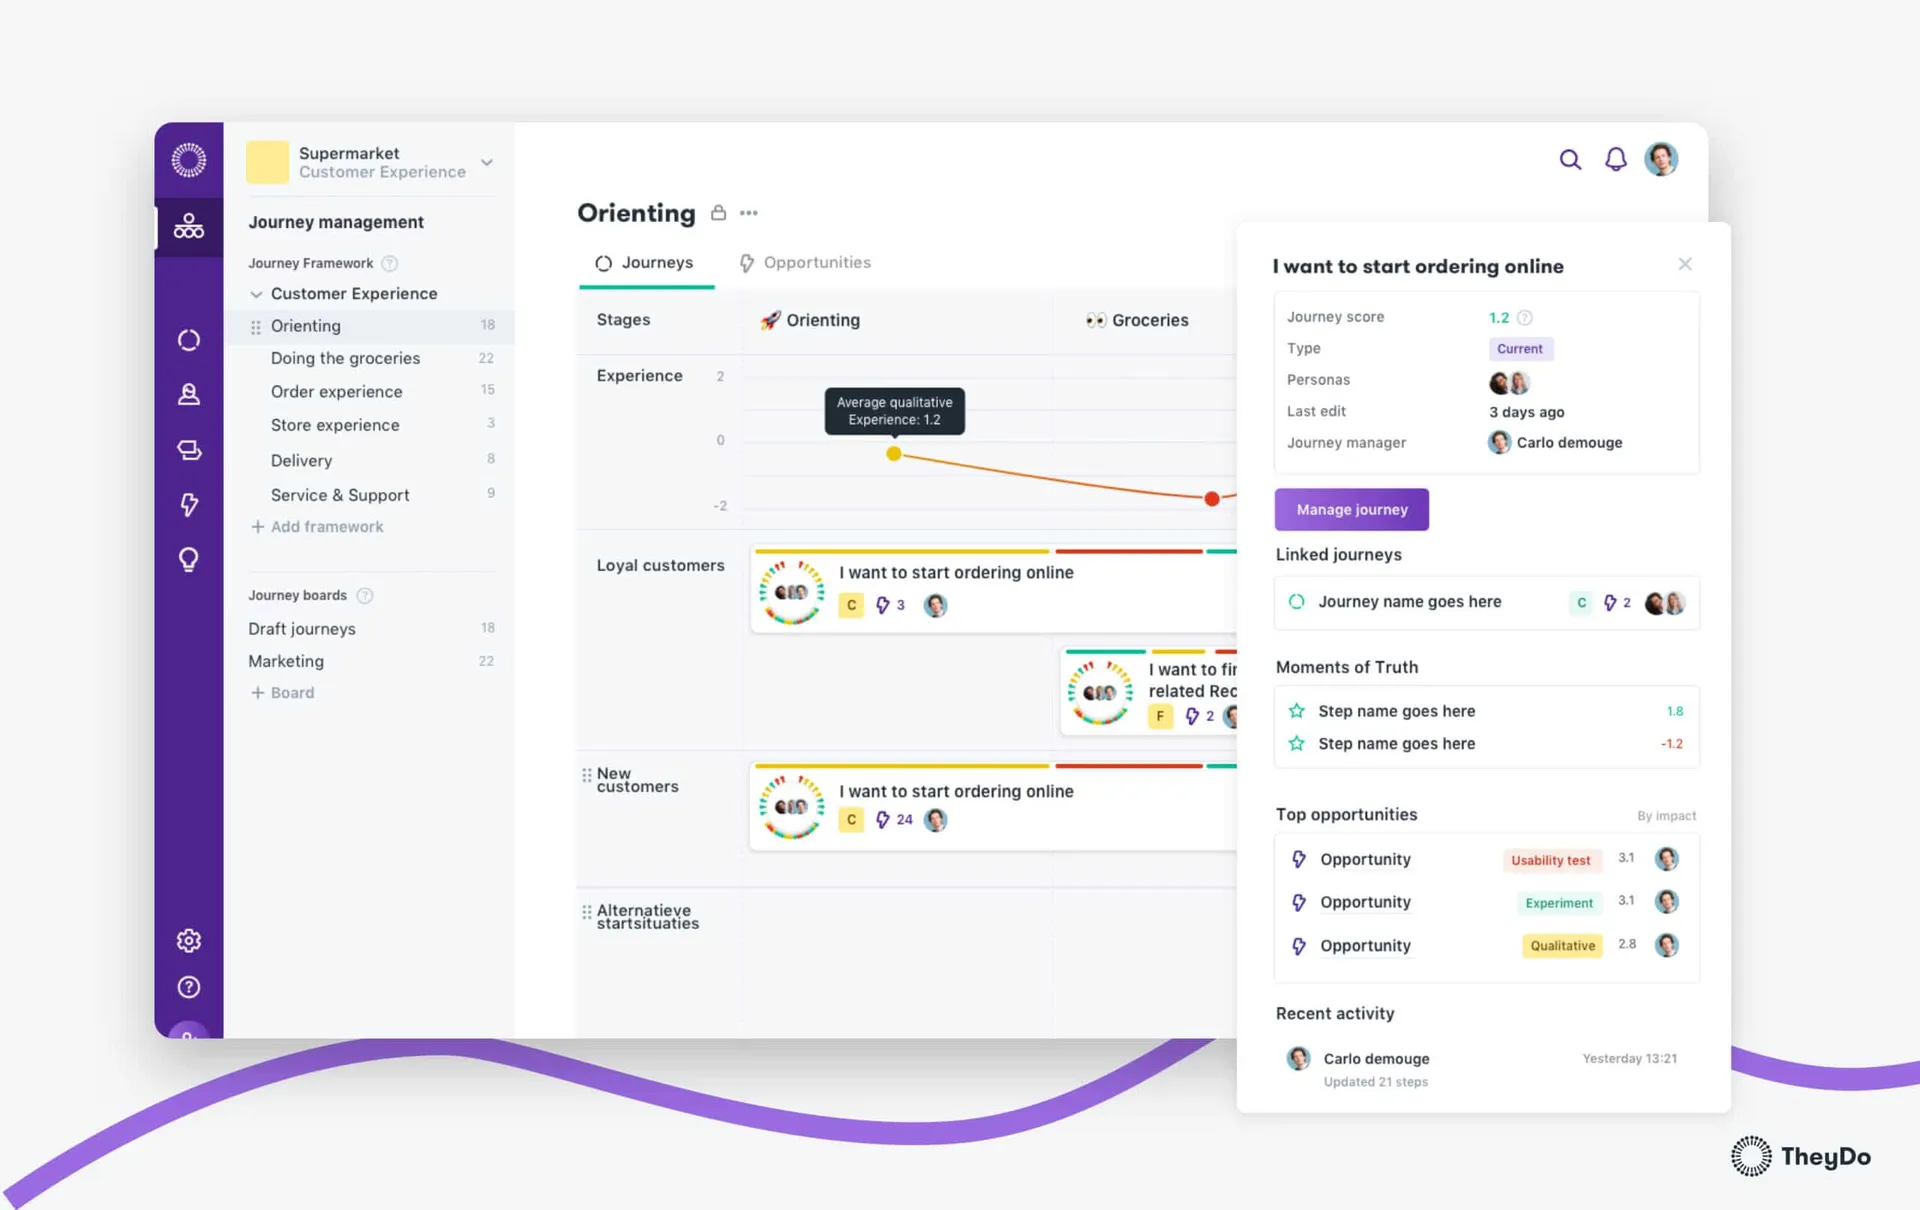
Task: Click the Manage journey button
Action: tap(1351, 509)
